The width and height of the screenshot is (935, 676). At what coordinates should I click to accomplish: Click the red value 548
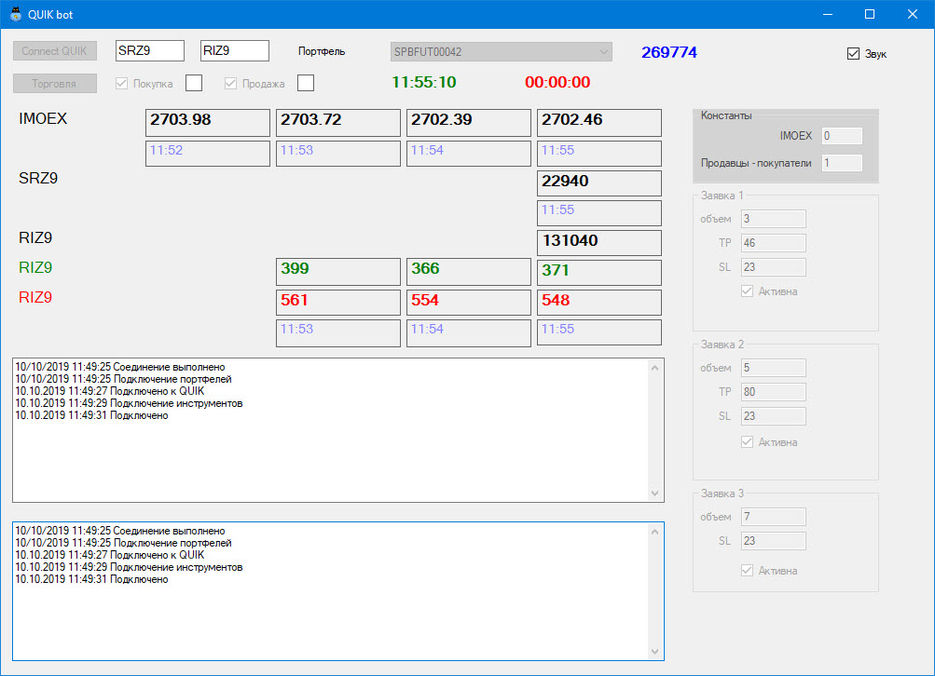(599, 302)
